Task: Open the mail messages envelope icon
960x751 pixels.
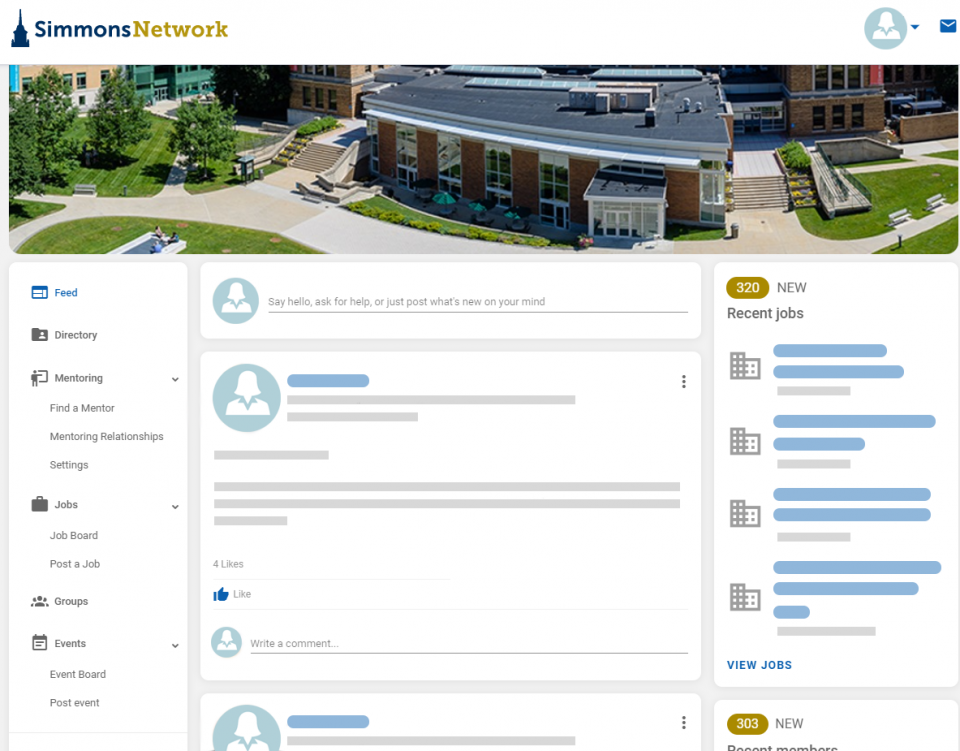Action: pyautogui.click(x=947, y=27)
